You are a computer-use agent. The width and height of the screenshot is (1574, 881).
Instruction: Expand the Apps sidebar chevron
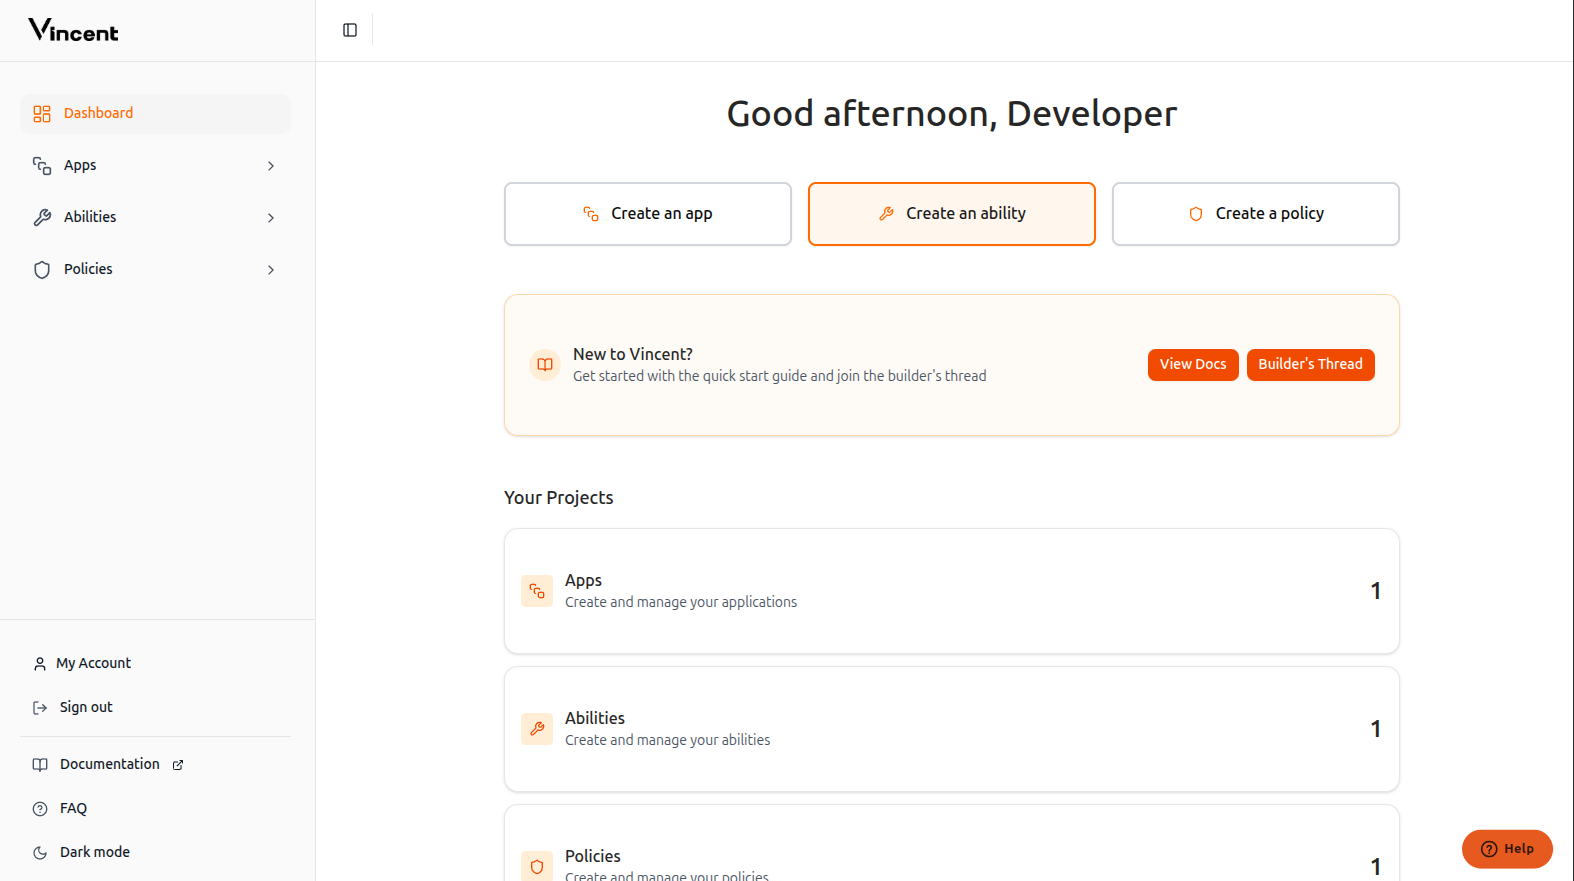pyautogui.click(x=271, y=166)
